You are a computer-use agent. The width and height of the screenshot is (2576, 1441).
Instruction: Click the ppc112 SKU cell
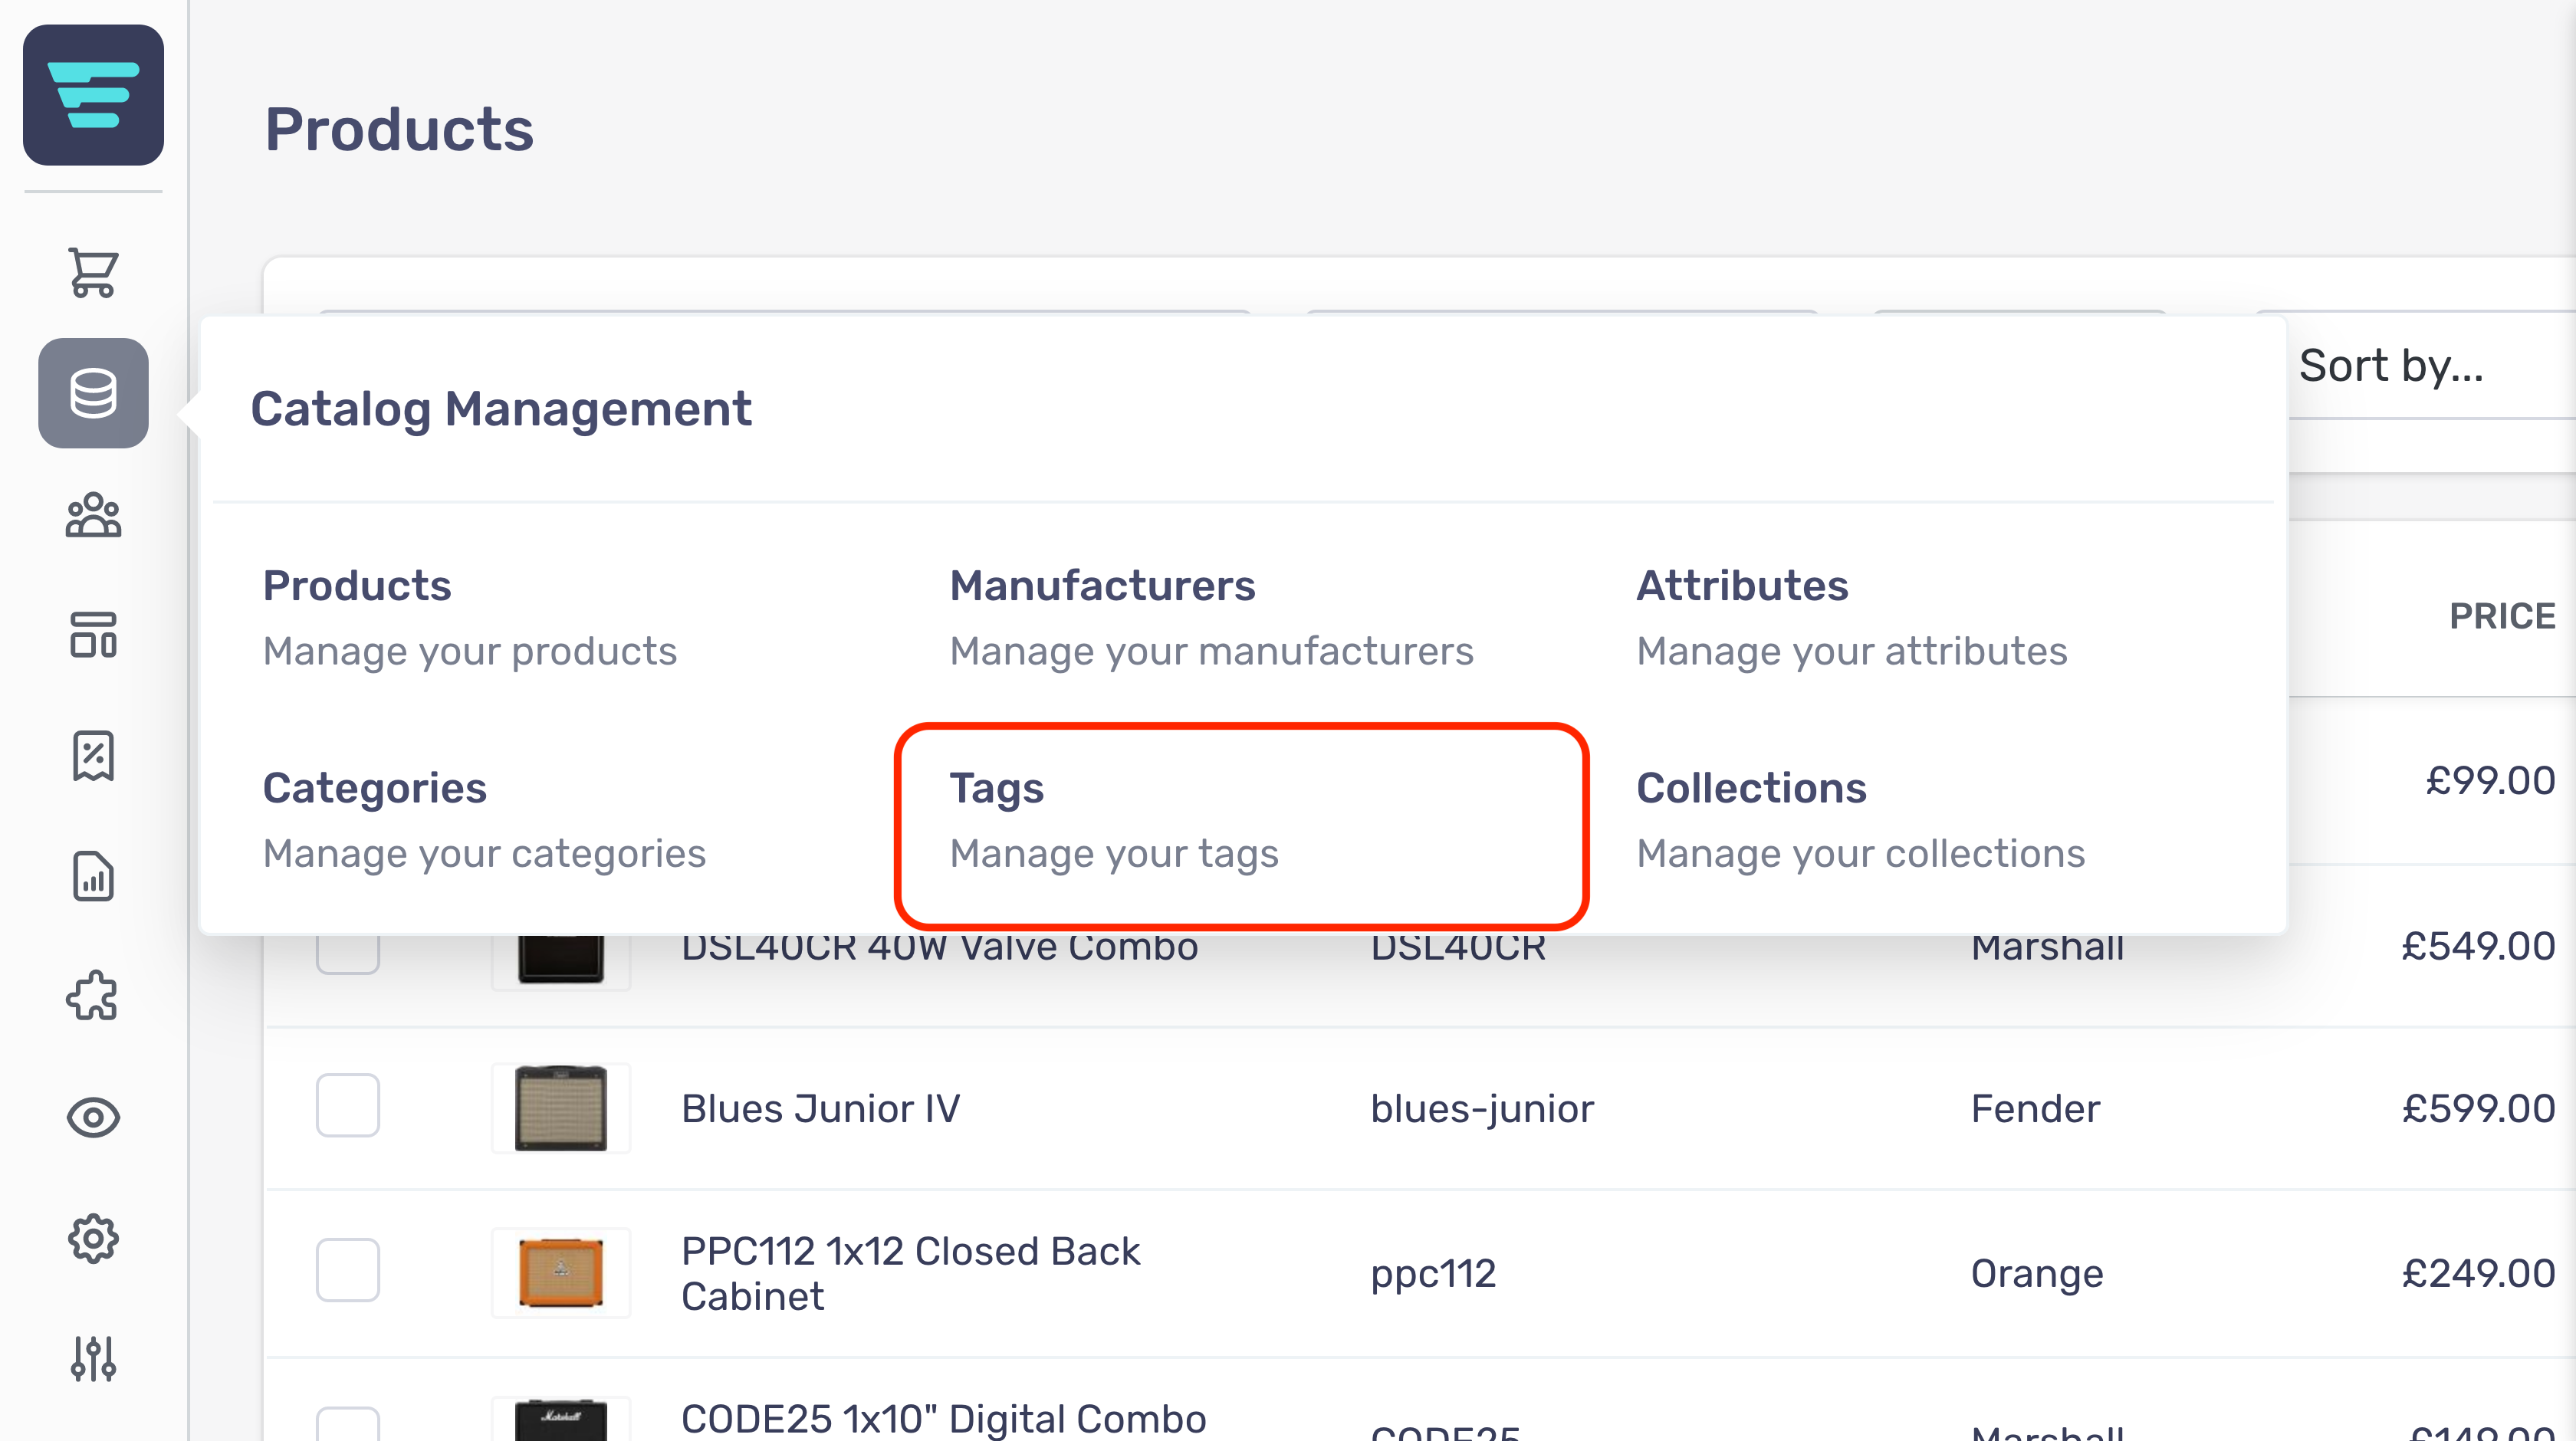tap(1433, 1274)
